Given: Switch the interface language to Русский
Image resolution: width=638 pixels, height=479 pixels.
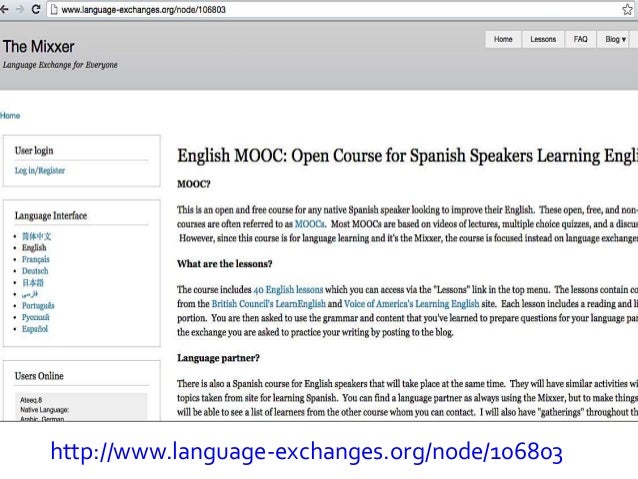Looking at the screenshot, I should tap(35, 317).
